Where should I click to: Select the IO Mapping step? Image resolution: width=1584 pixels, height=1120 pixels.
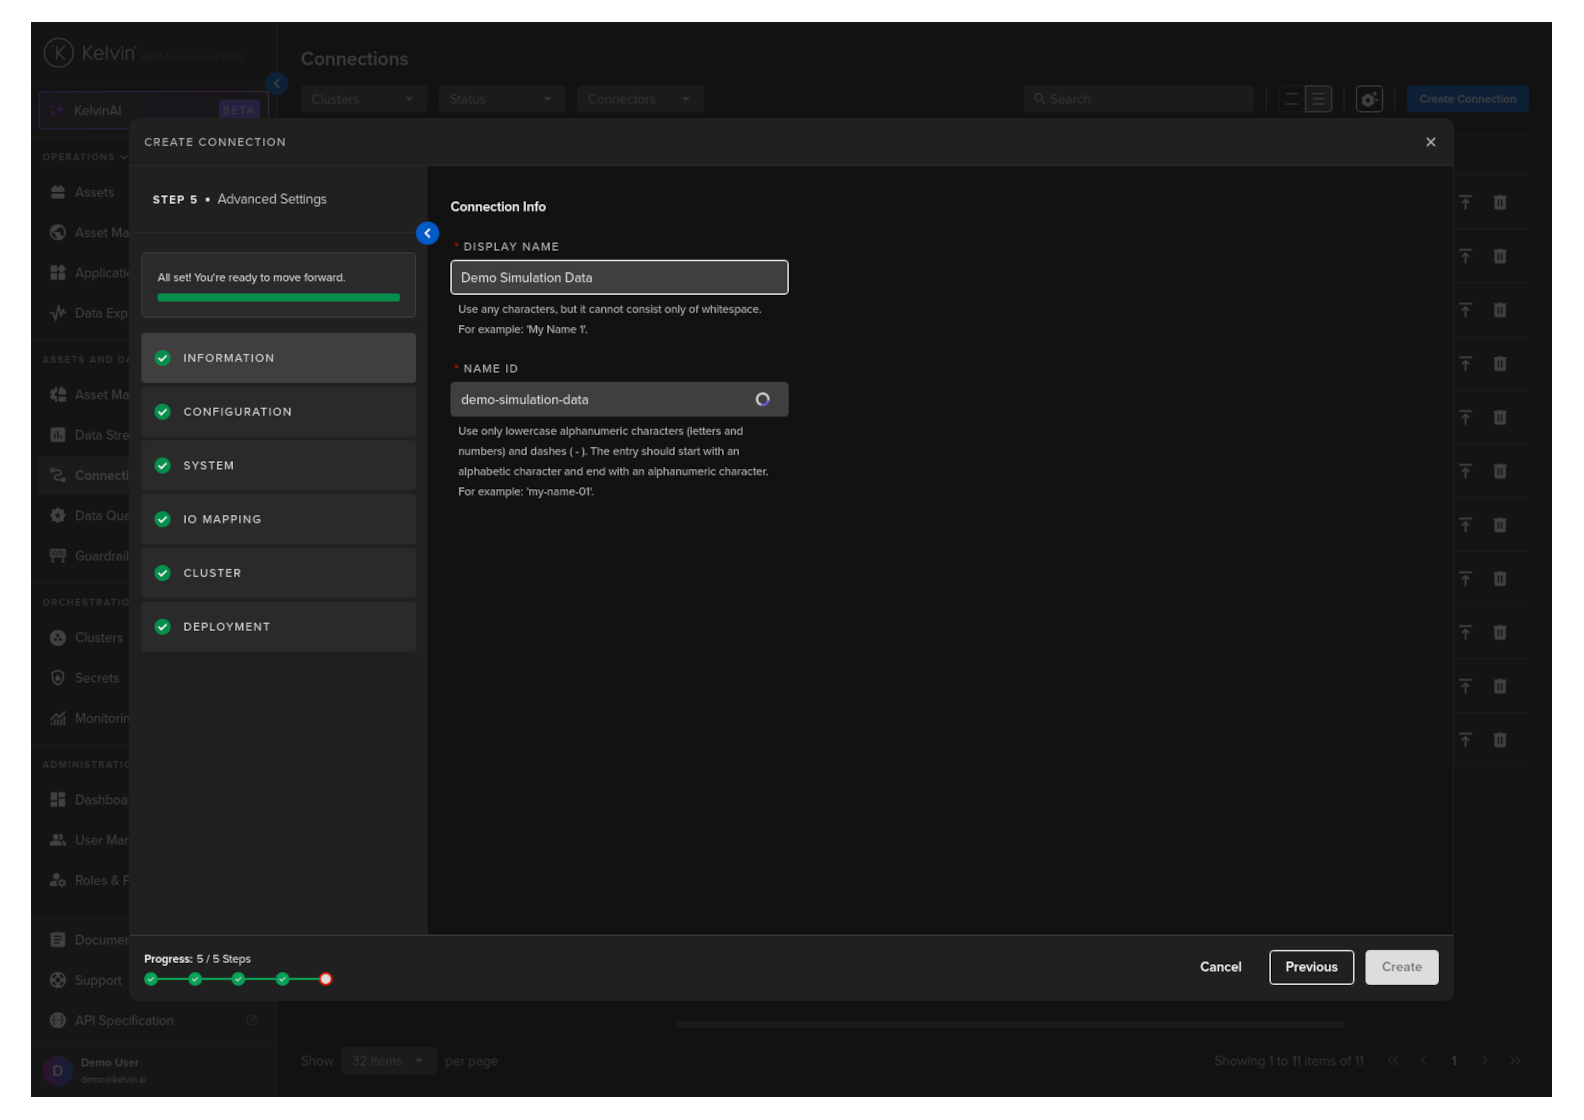click(278, 519)
